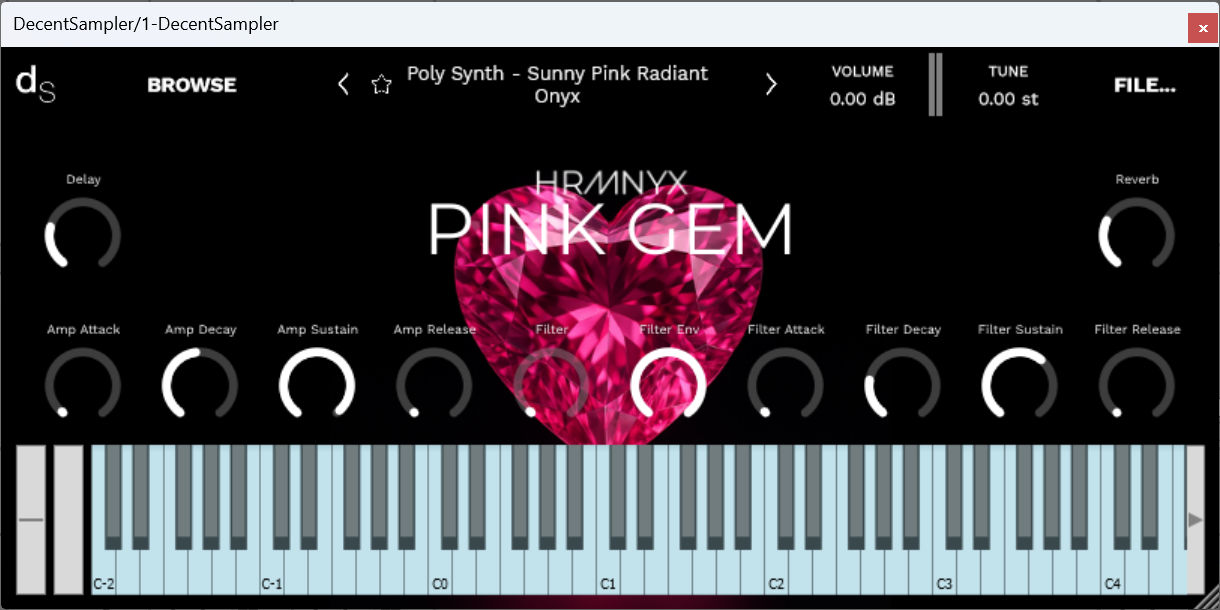Click the Amp Attack knob

click(83, 386)
